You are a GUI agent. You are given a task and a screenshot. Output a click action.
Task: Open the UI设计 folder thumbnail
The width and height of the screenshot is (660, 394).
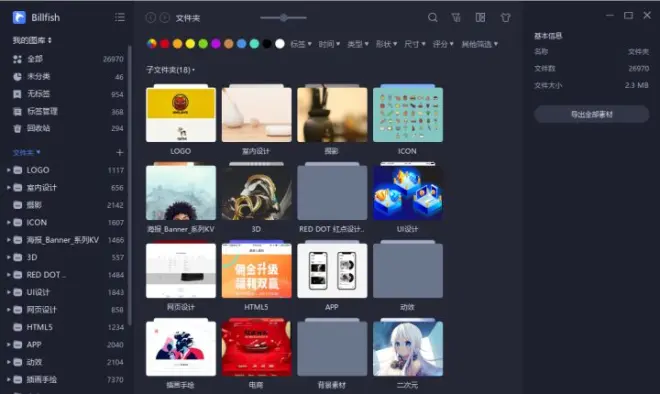pos(407,191)
